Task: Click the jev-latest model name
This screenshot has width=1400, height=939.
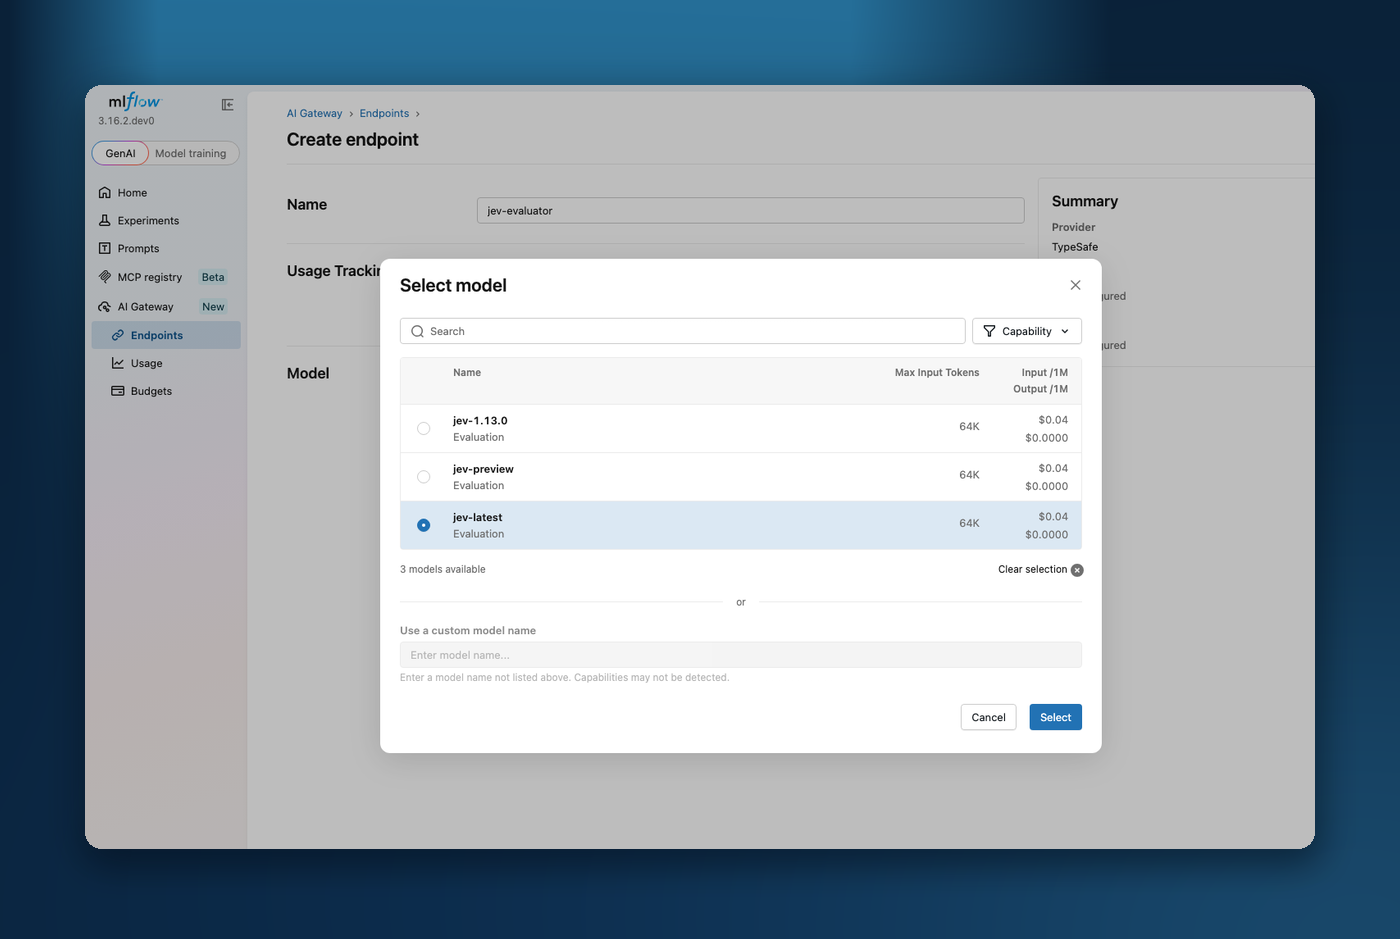Action: pos(477,517)
